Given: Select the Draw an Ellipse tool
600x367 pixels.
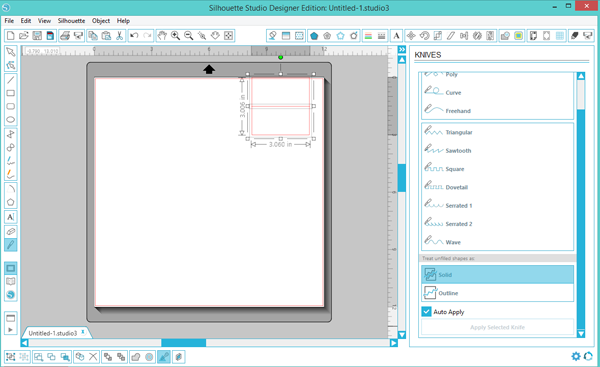Looking at the screenshot, I should (x=11, y=119).
